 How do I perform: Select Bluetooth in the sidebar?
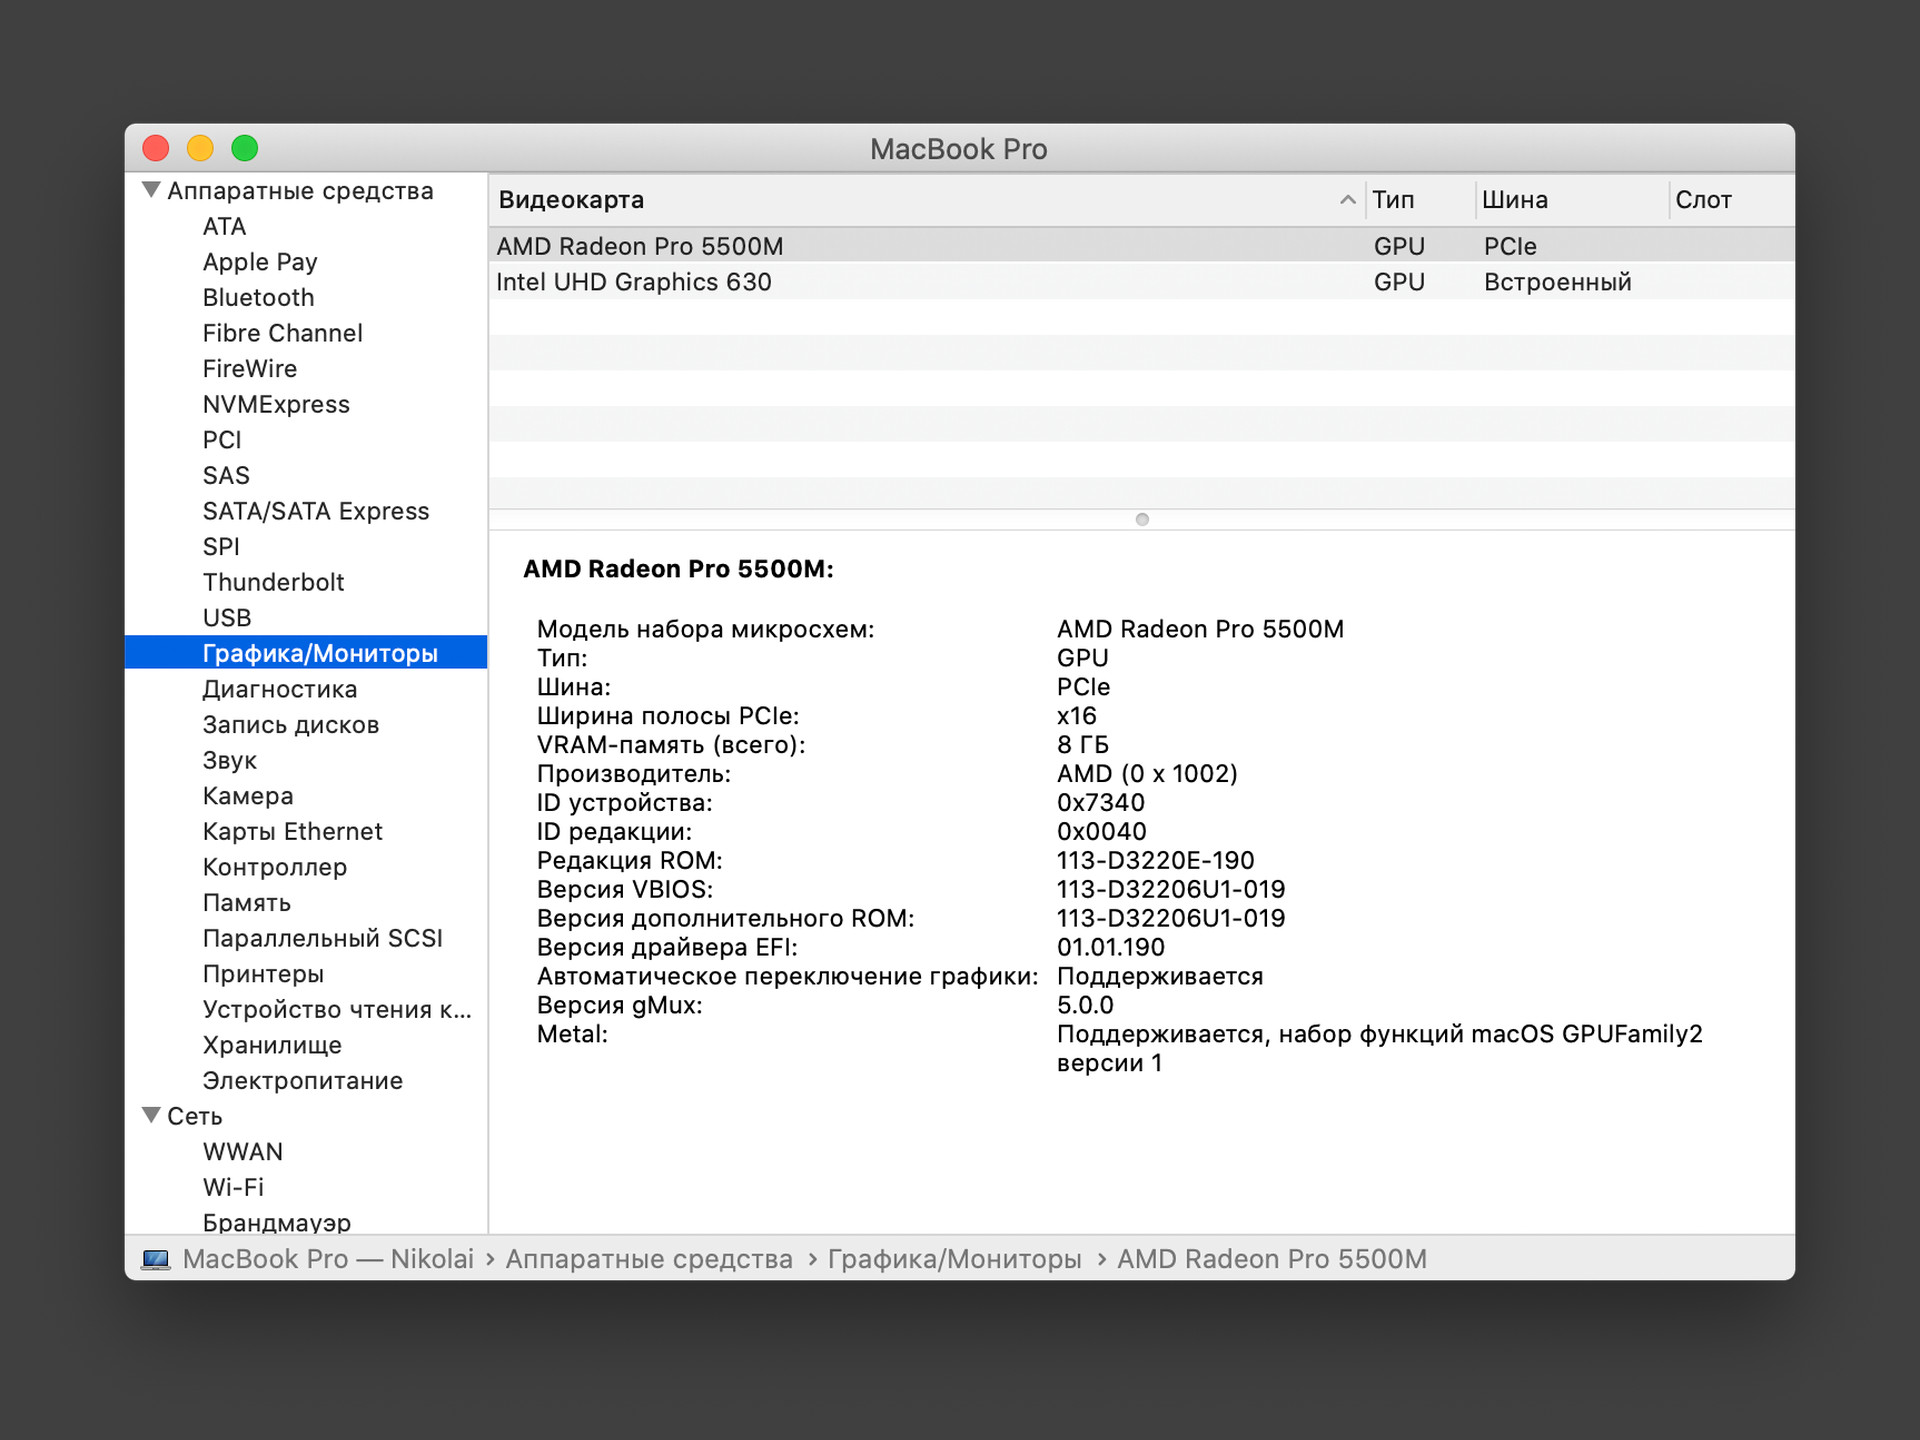click(258, 297)
